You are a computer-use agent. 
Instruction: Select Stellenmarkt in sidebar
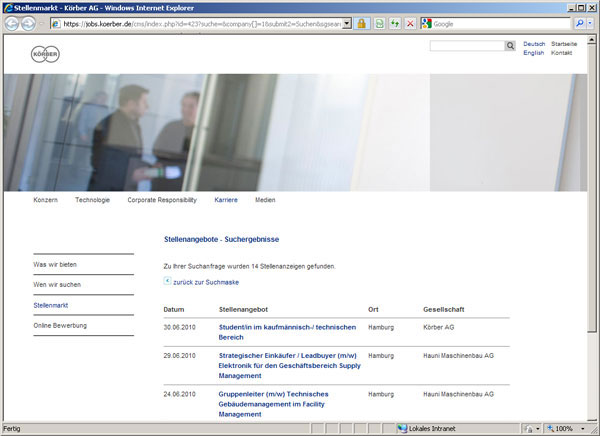coord(51,305)
